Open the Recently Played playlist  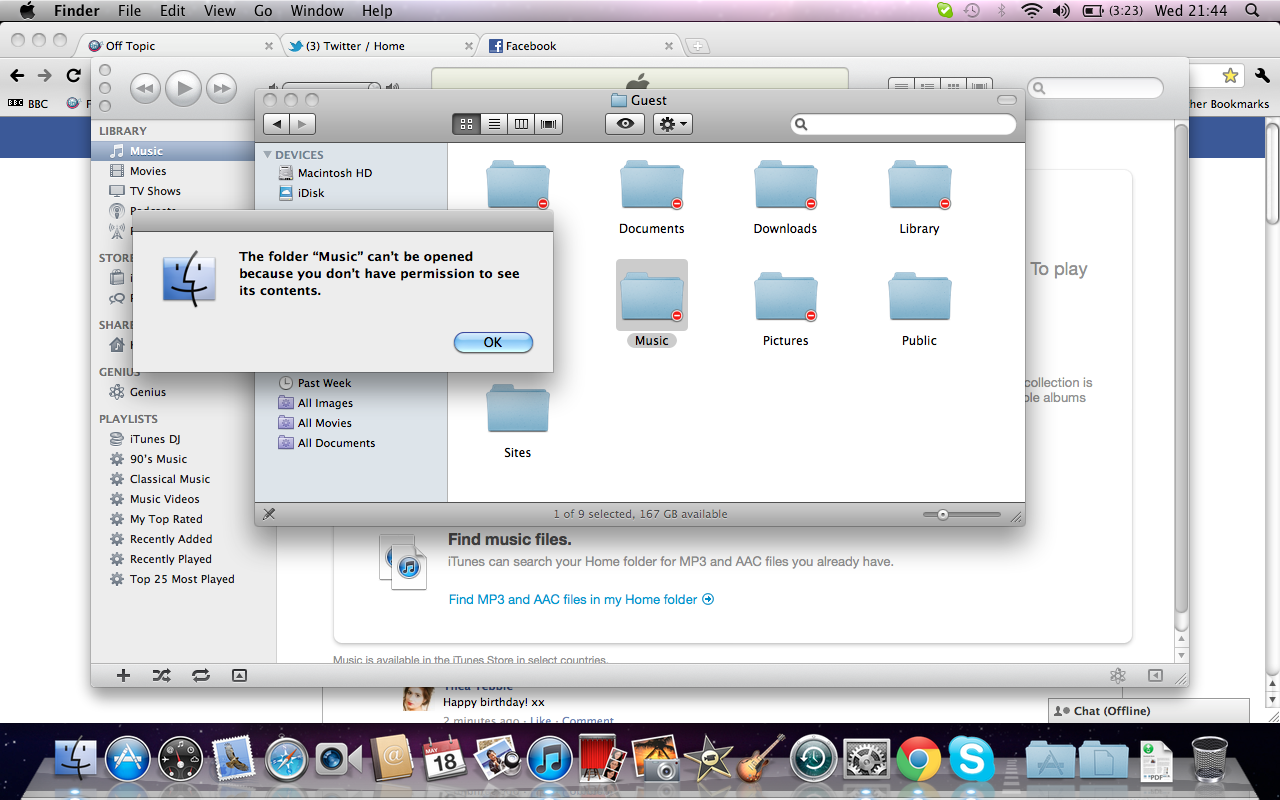pyautogui.click(x=173, y=559)
